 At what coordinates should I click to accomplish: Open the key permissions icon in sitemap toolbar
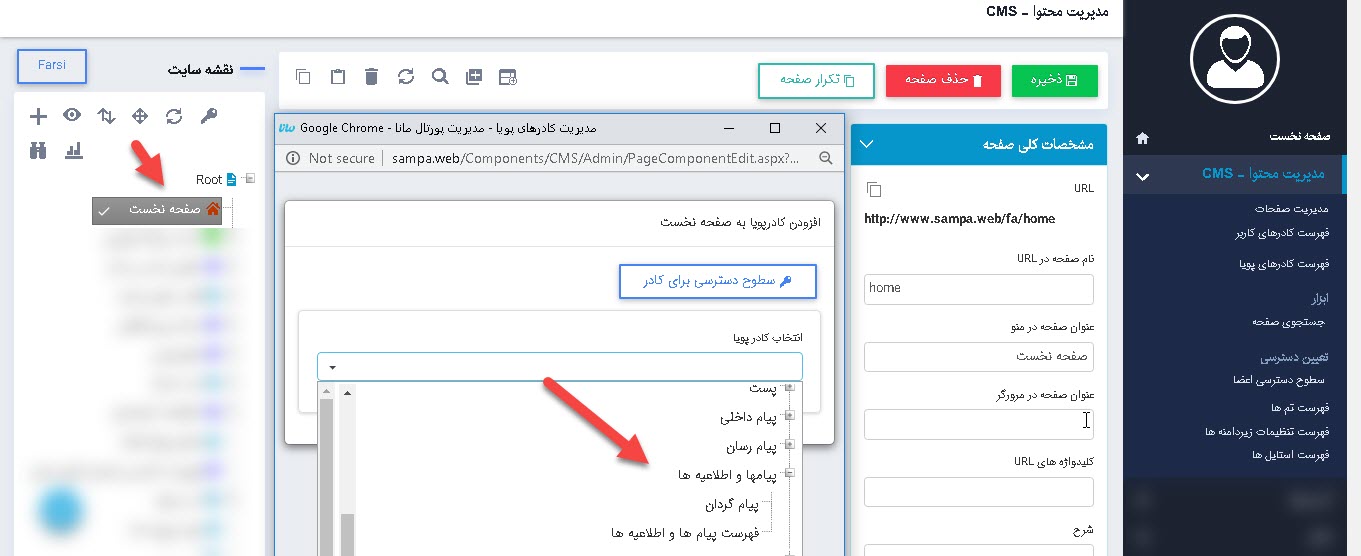208,116
